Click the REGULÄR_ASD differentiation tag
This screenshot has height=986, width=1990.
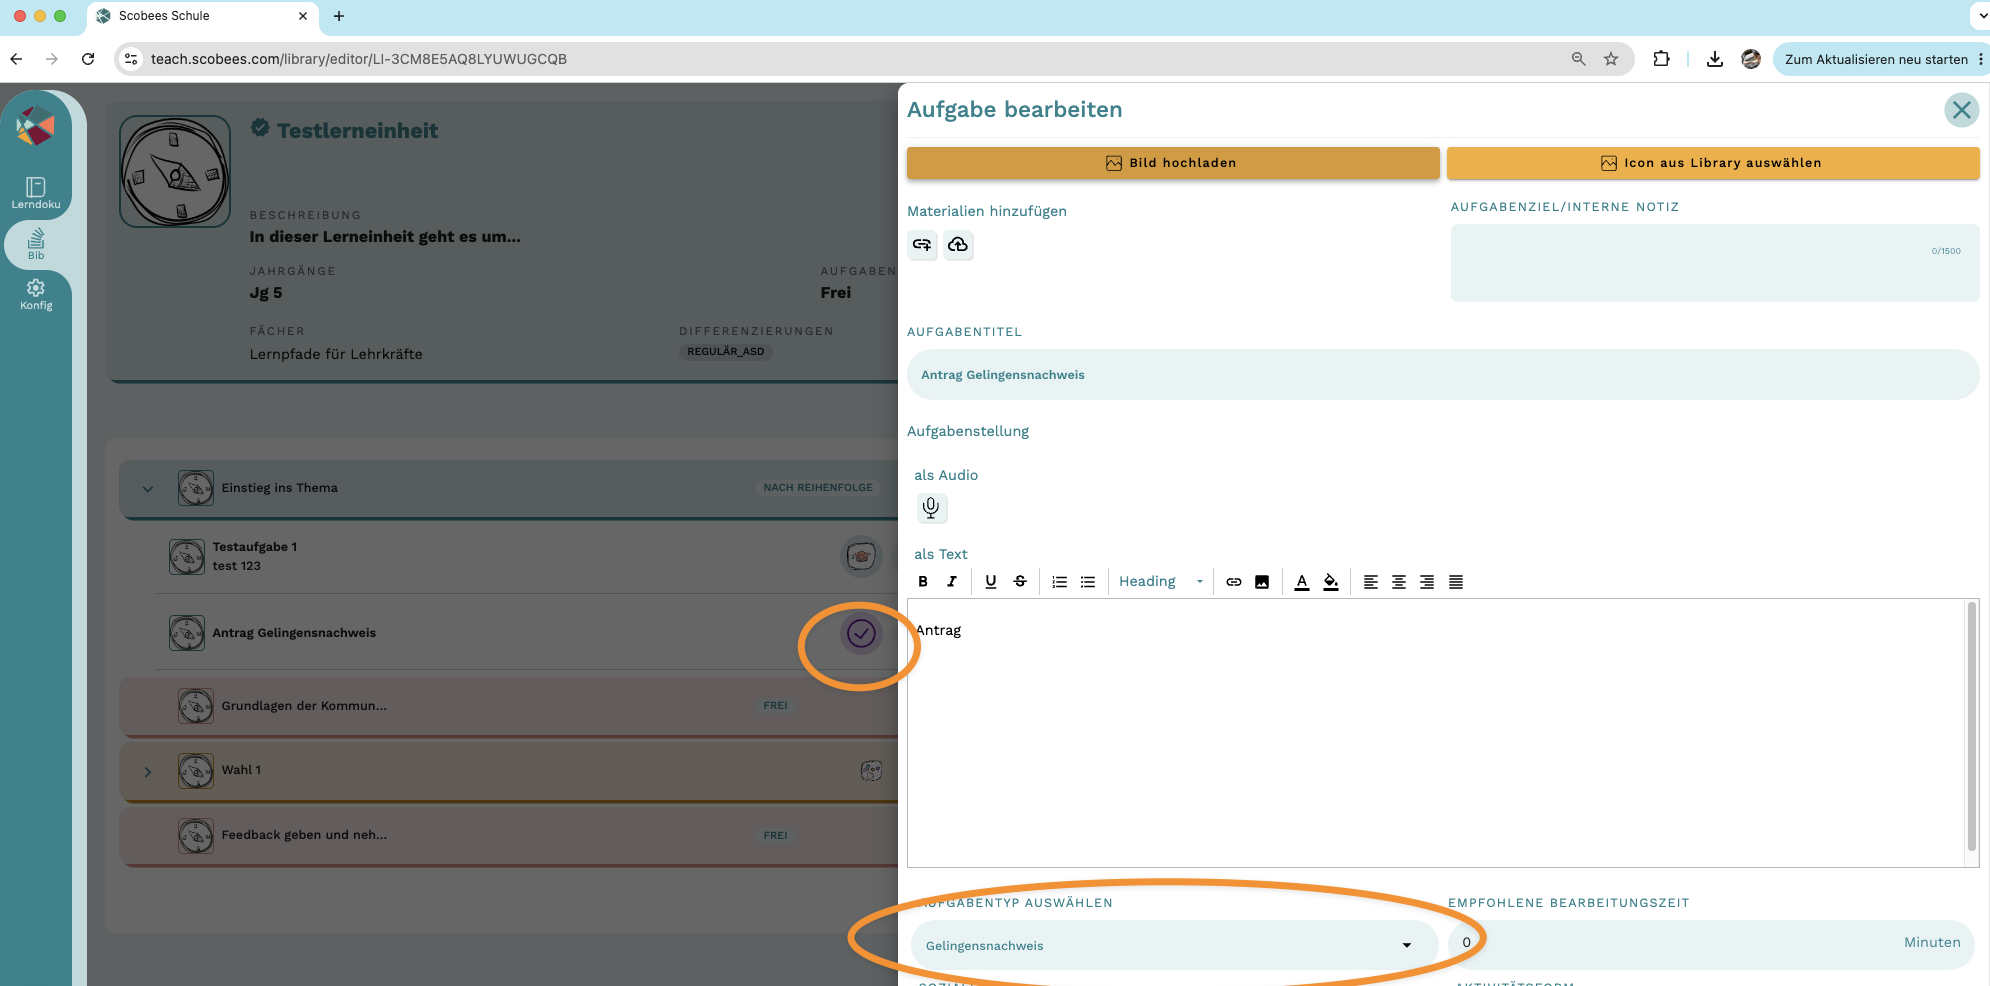pos(726,352)
